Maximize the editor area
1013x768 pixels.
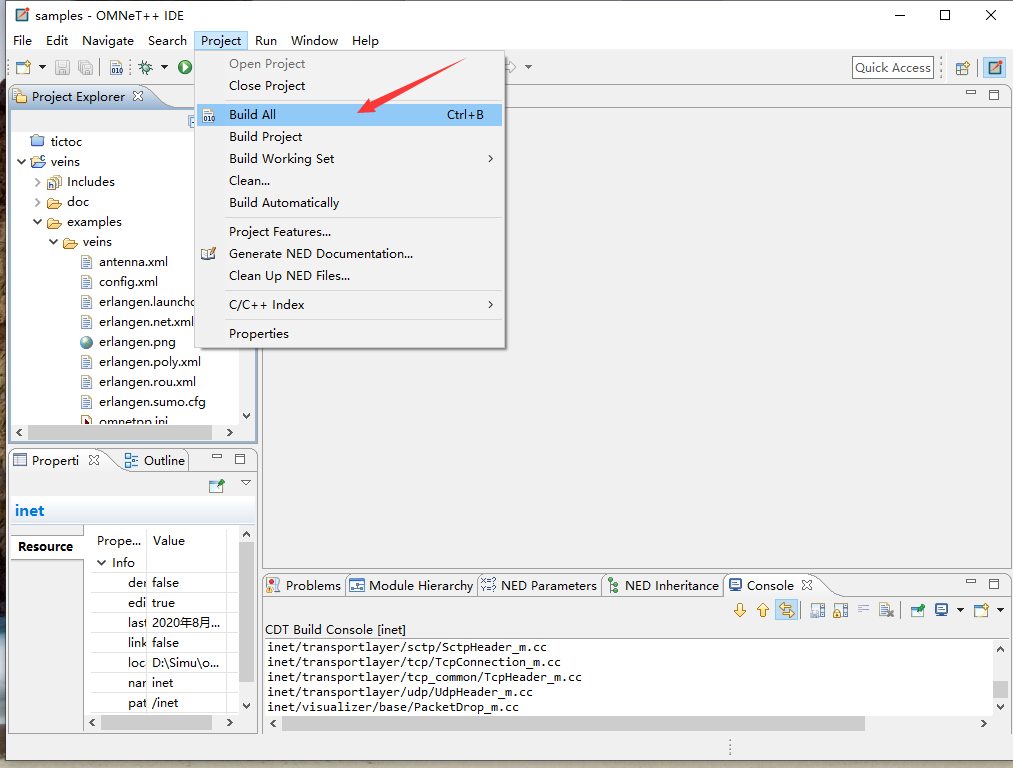994,95
